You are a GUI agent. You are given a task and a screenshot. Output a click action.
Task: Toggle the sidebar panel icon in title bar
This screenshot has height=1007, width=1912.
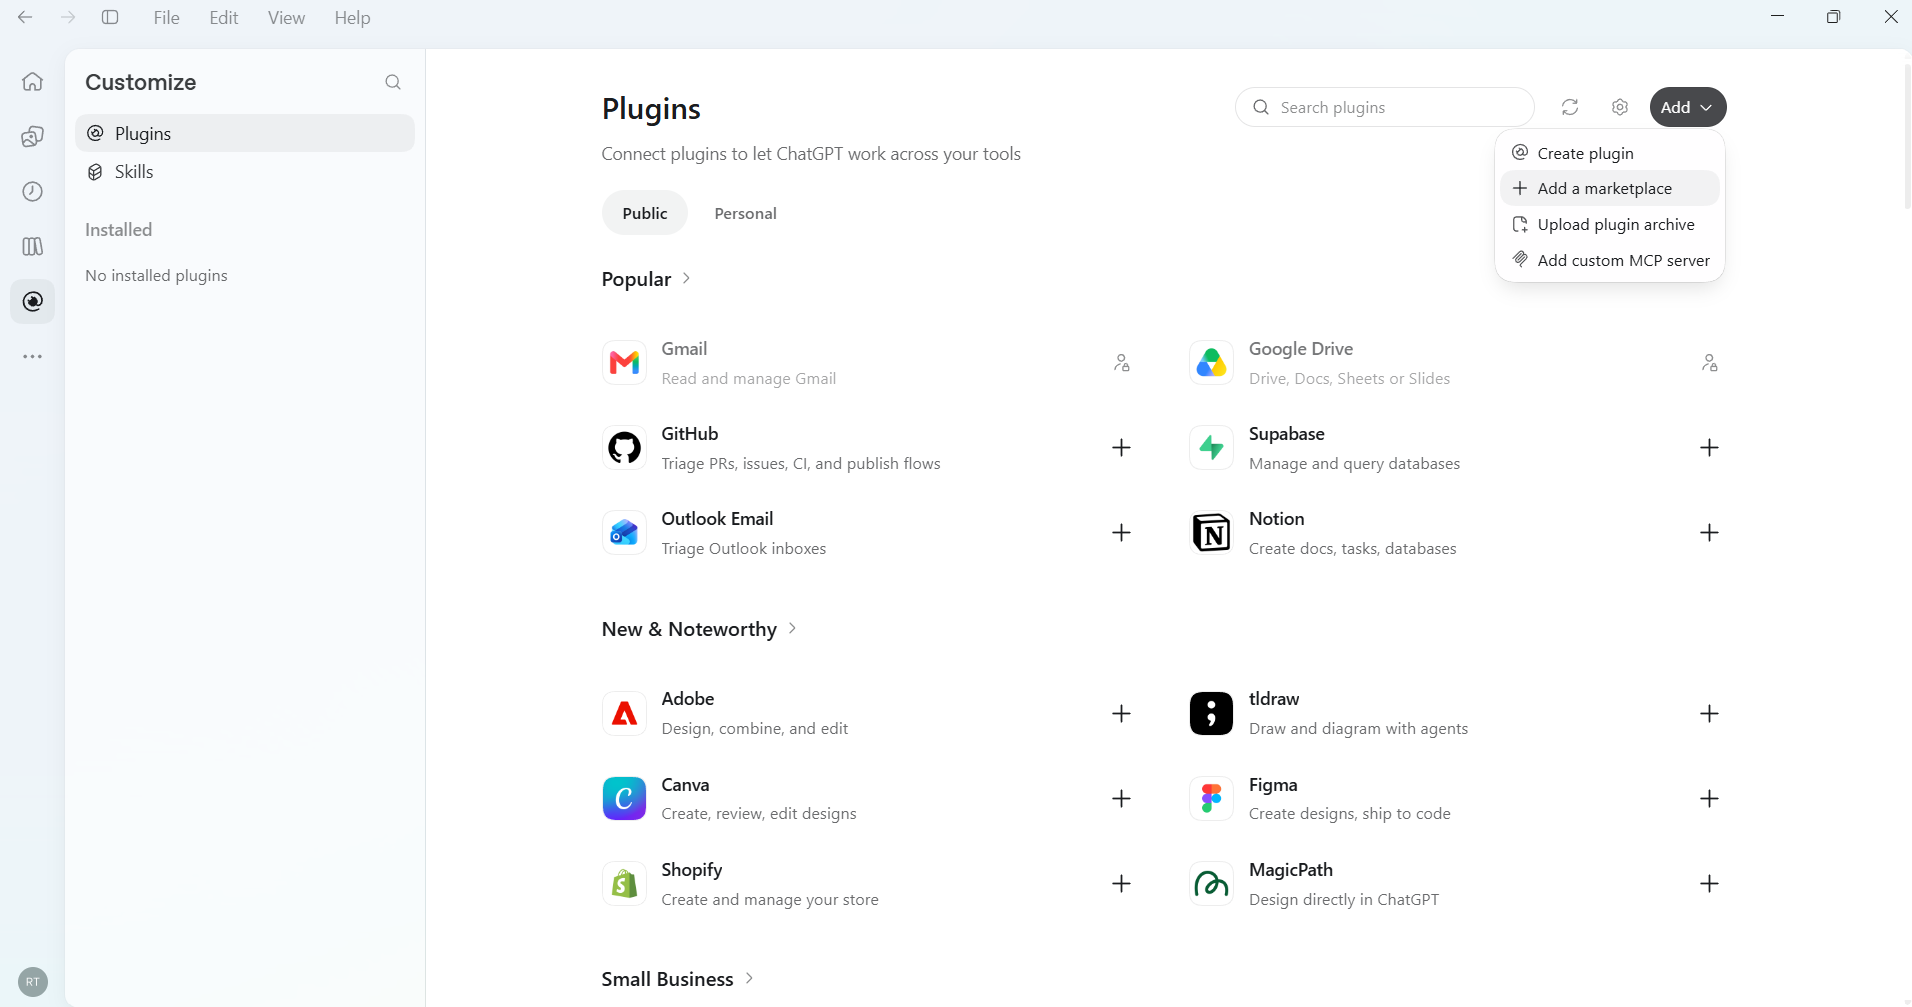point(110,17)
